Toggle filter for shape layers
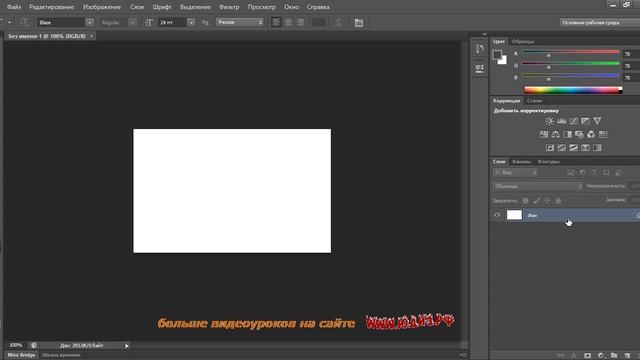Screen dimensions: 640x360 pyautogui.click(x=606, y=173)
